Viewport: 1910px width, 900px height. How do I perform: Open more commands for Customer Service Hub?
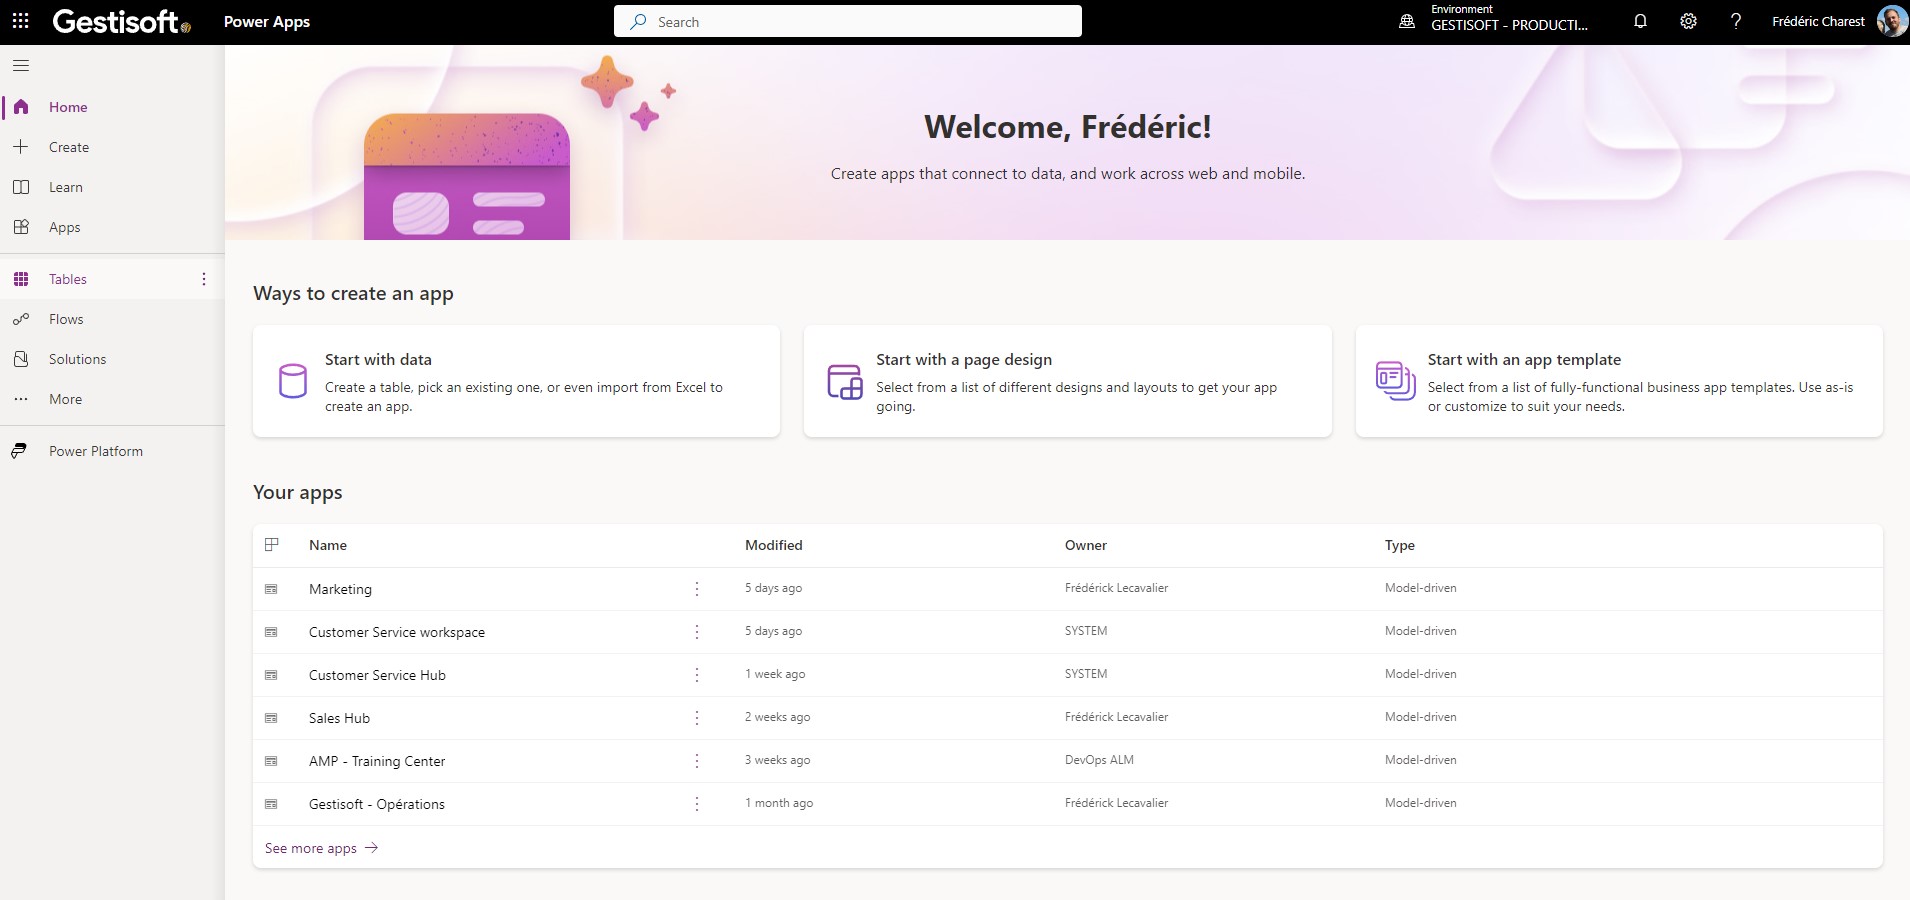[x=697, y=675]
